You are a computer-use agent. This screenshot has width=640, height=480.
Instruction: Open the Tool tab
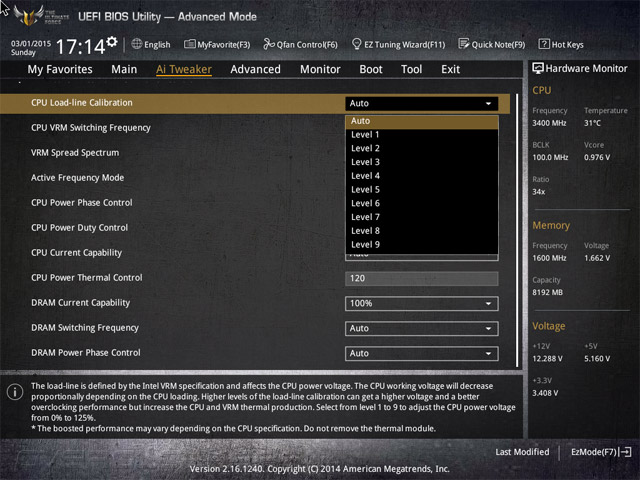coord(411,69)
